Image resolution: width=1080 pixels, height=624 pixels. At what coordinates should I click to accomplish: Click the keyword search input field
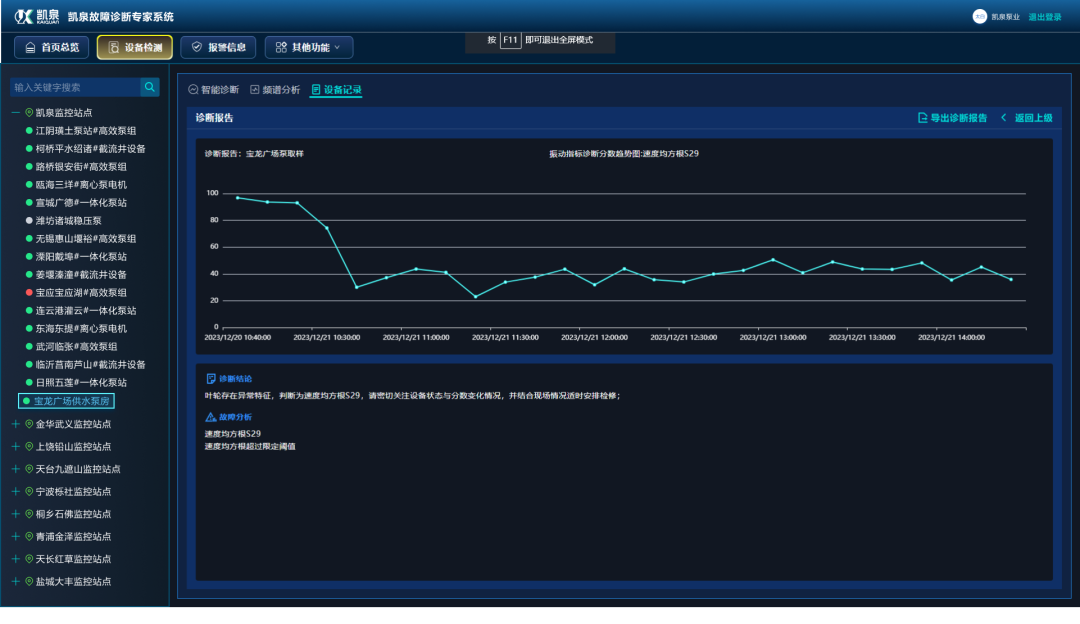coord(75,87)
